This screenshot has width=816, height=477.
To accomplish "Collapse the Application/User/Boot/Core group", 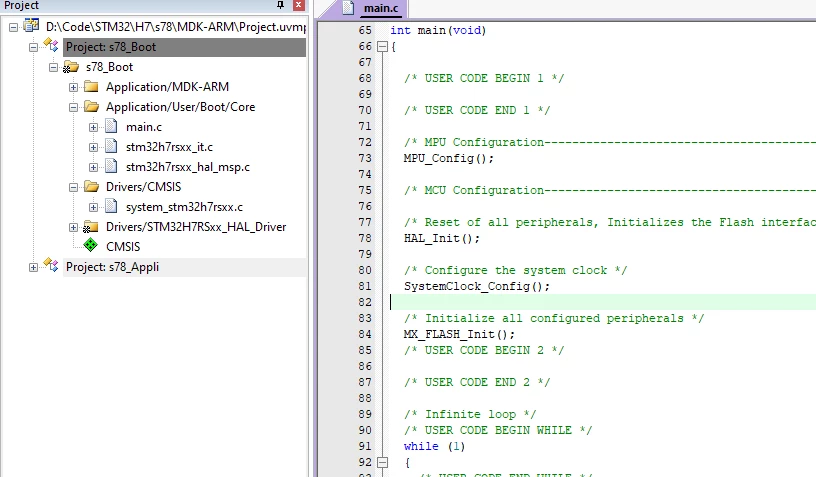I will click(73, 107).
